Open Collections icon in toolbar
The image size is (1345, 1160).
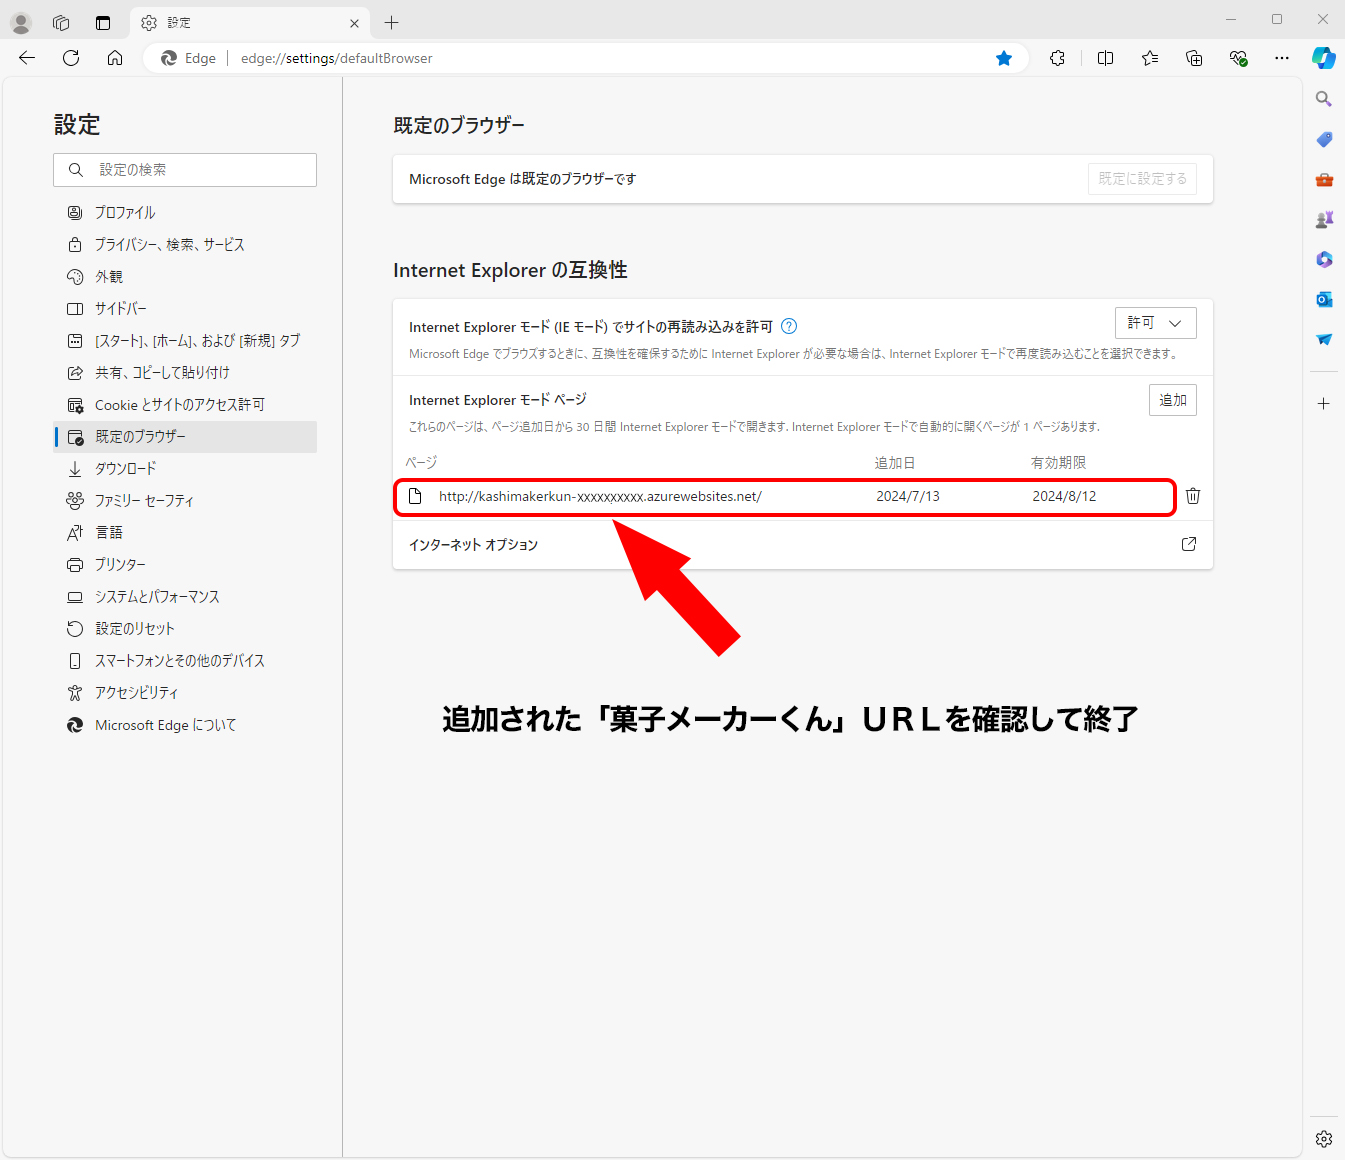pos(1194,58)
